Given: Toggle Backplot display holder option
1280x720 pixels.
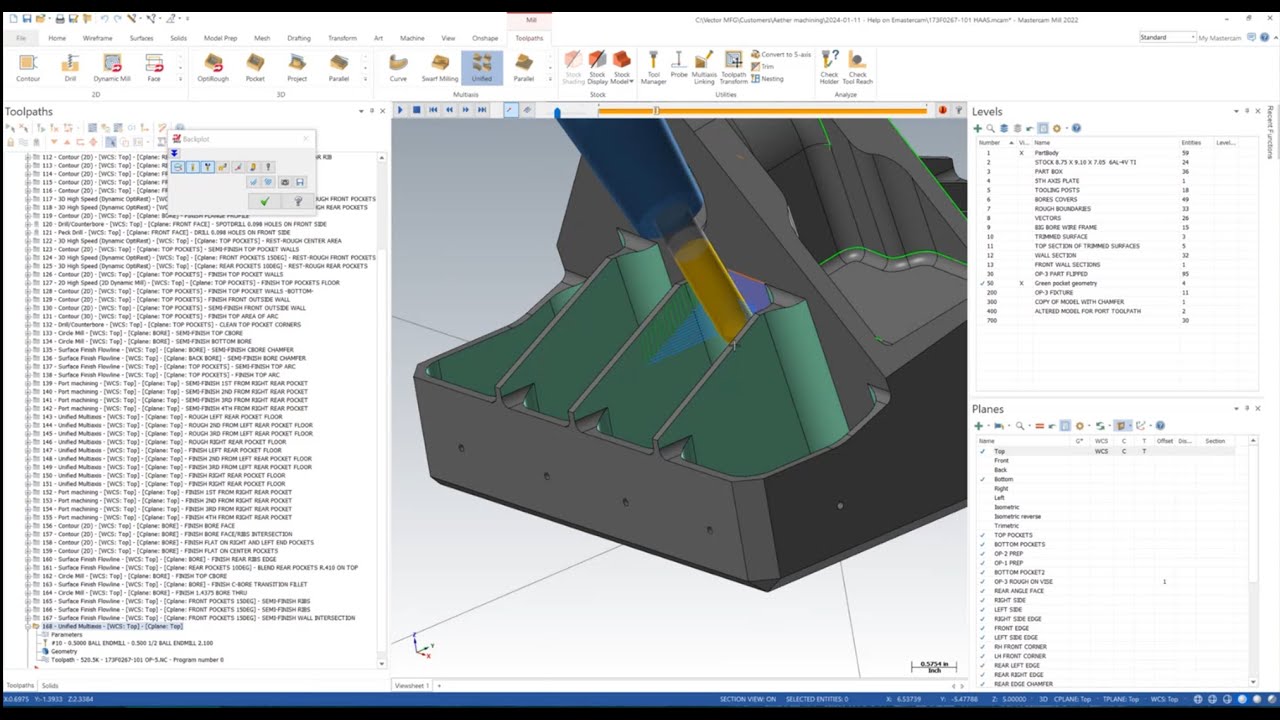Looking at the screenshot, I should point(208,167).
